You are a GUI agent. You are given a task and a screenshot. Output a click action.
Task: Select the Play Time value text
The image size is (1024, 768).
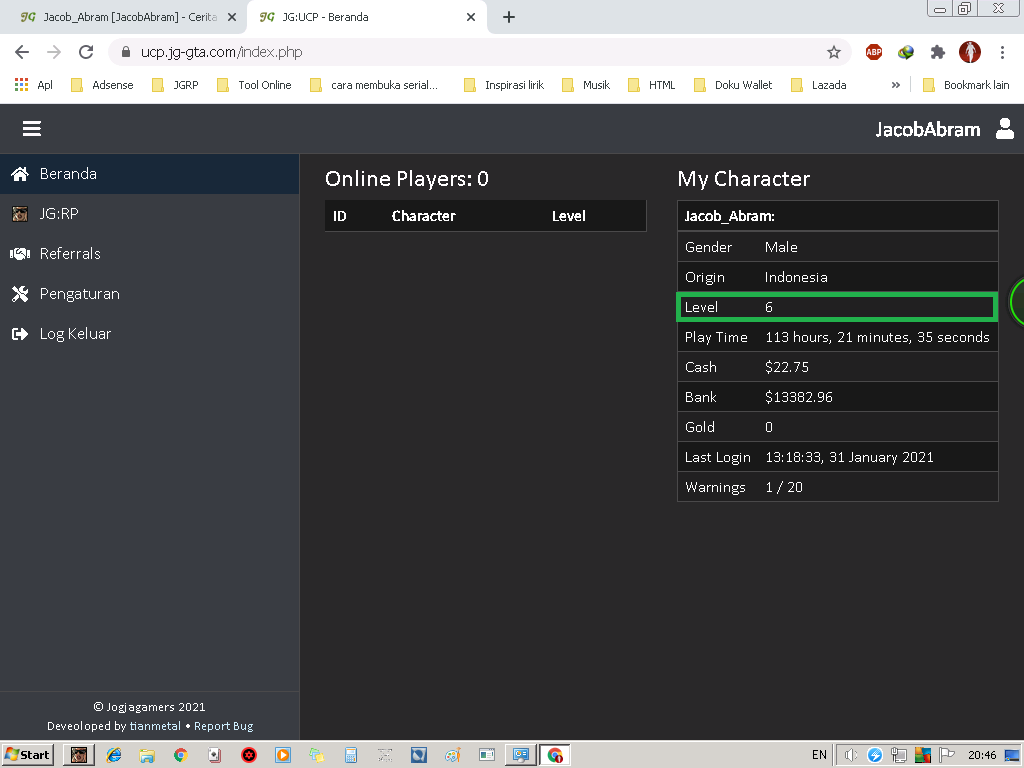pyautogui.click(x=877, y=337)
